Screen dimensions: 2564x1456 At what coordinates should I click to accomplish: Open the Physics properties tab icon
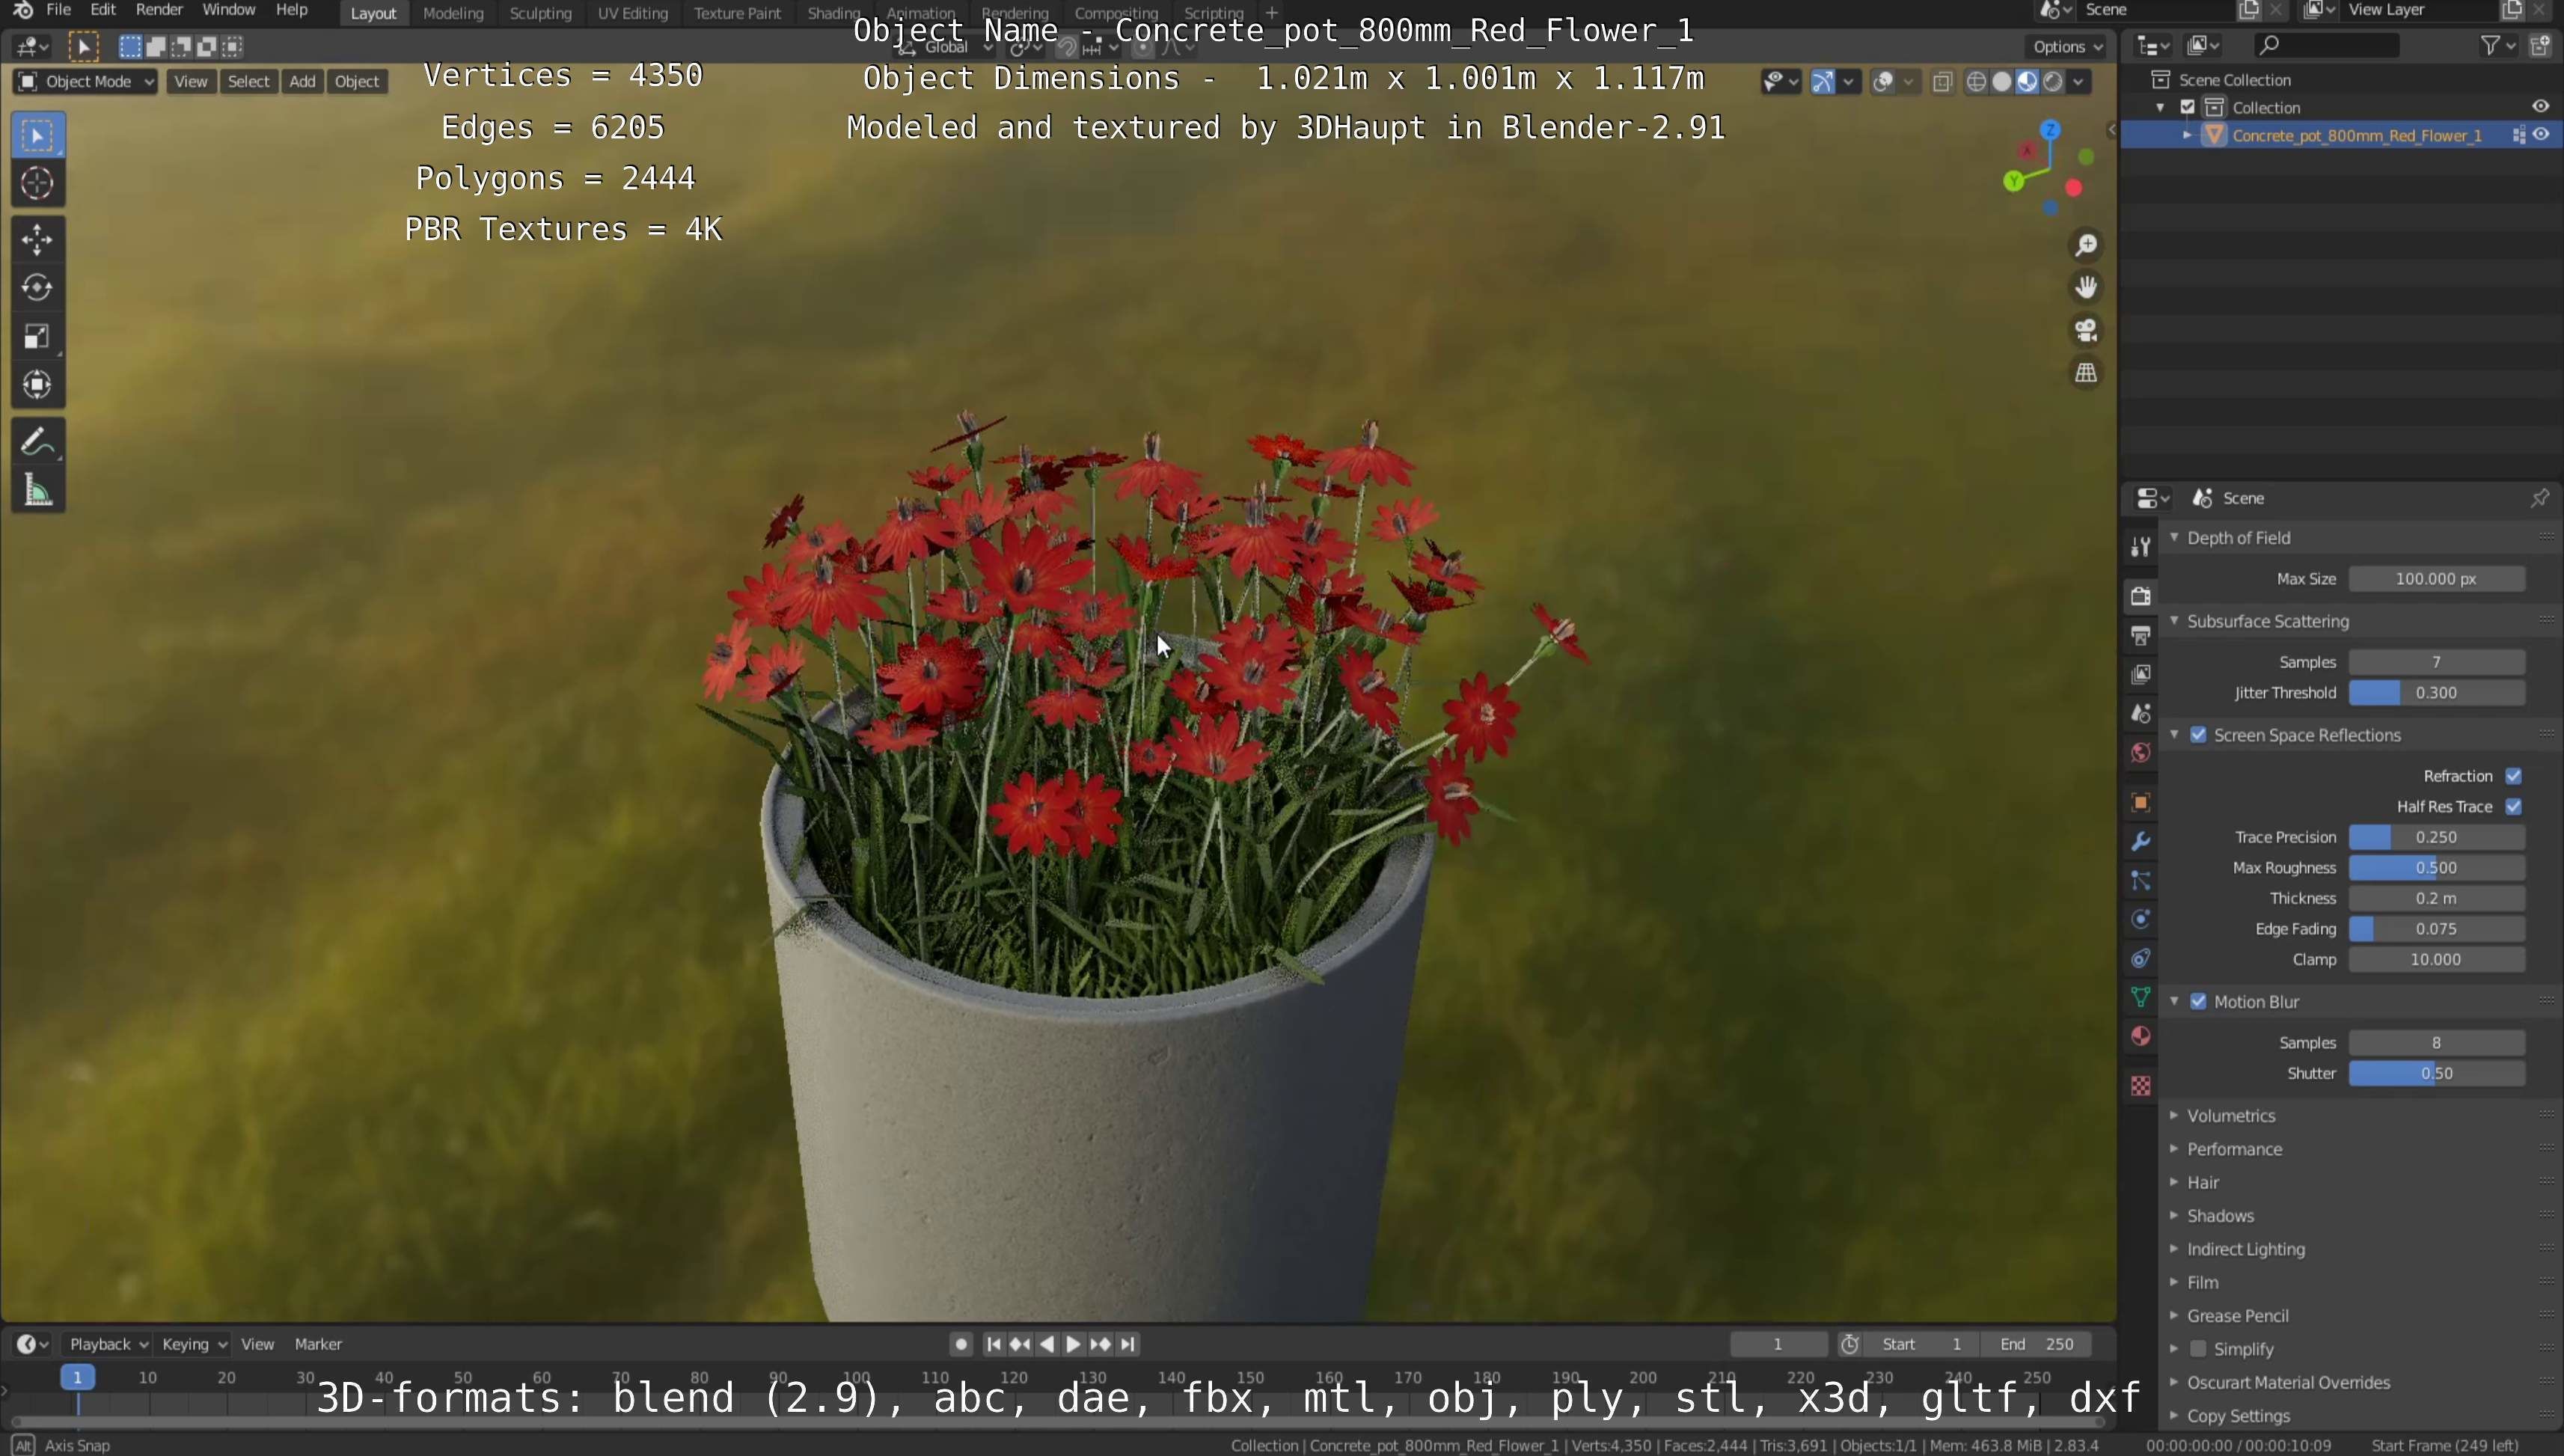pyautogui.click(x=2140, y=919)
